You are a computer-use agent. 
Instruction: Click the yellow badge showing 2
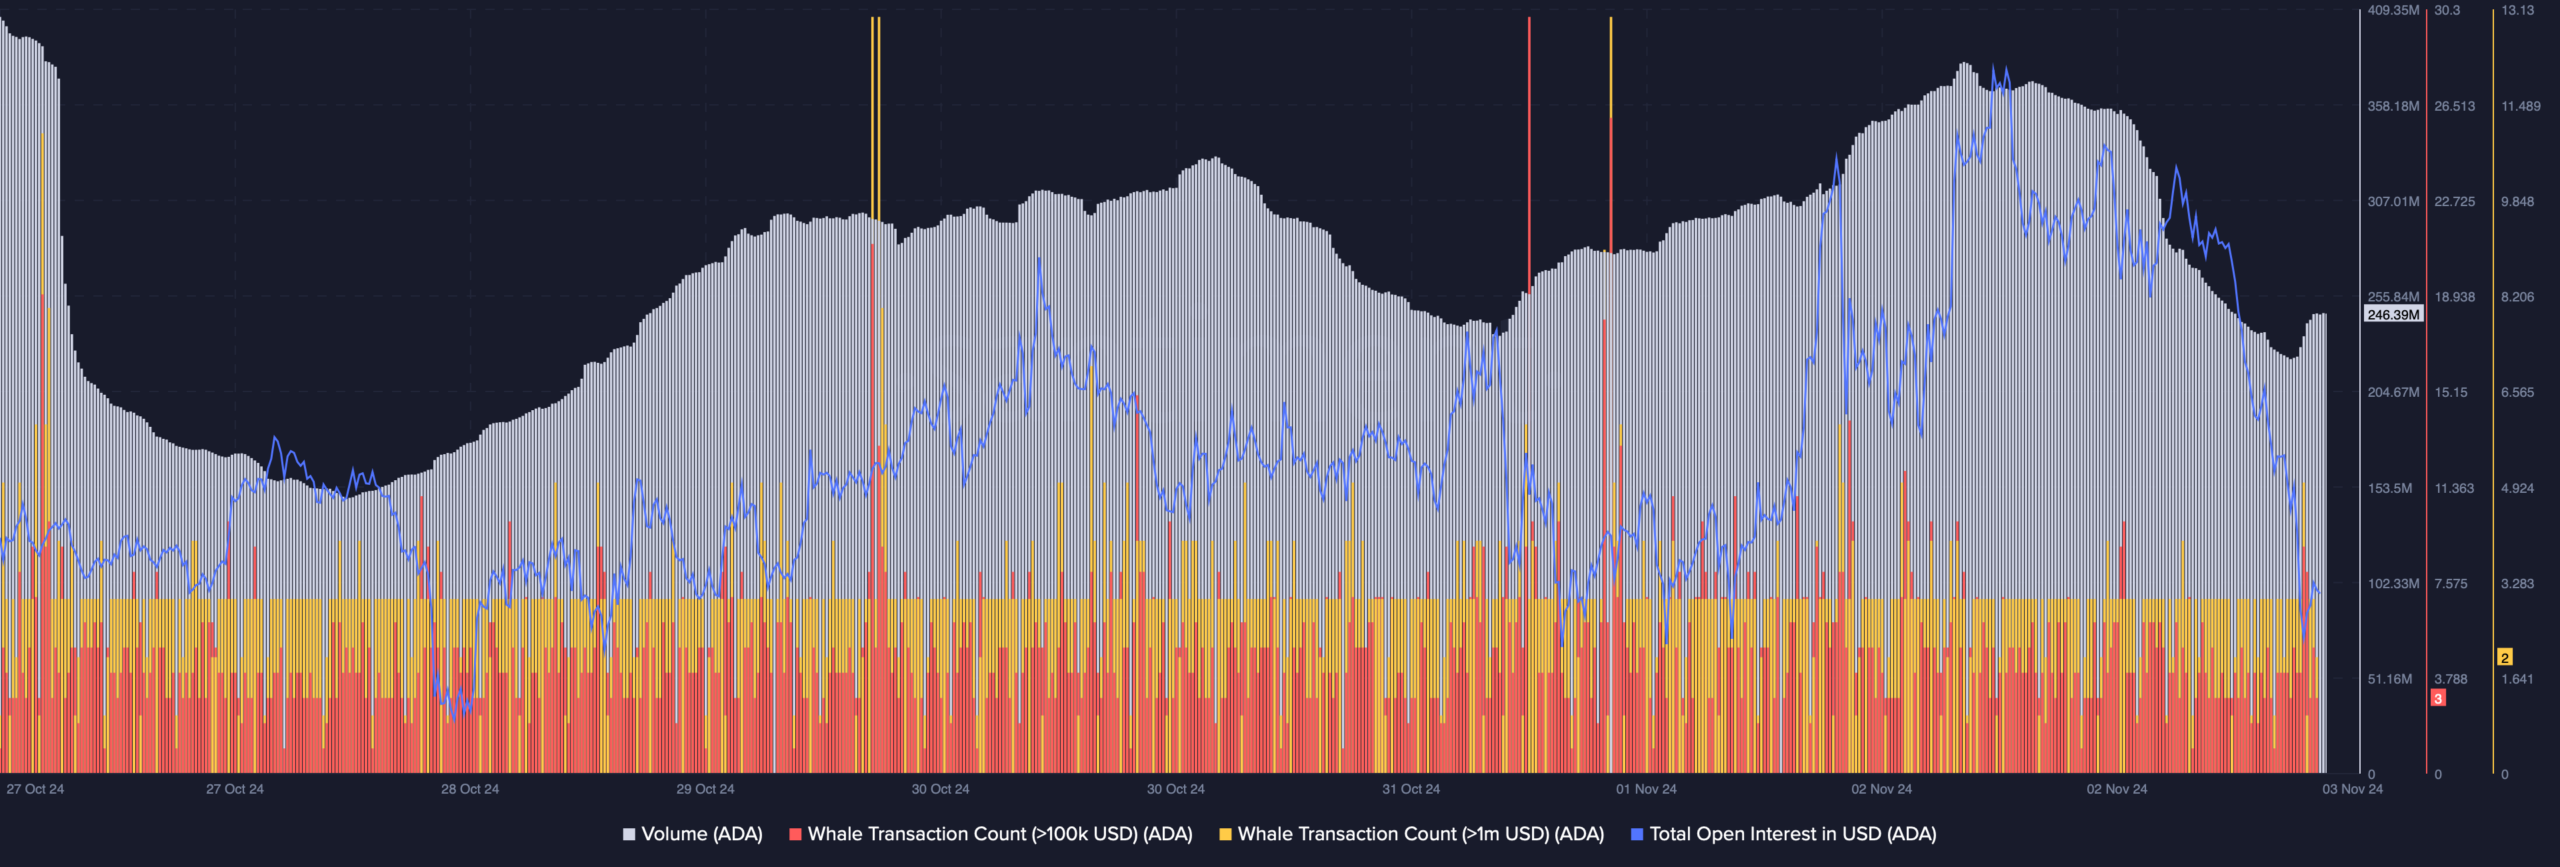[x=2504, y=657]
